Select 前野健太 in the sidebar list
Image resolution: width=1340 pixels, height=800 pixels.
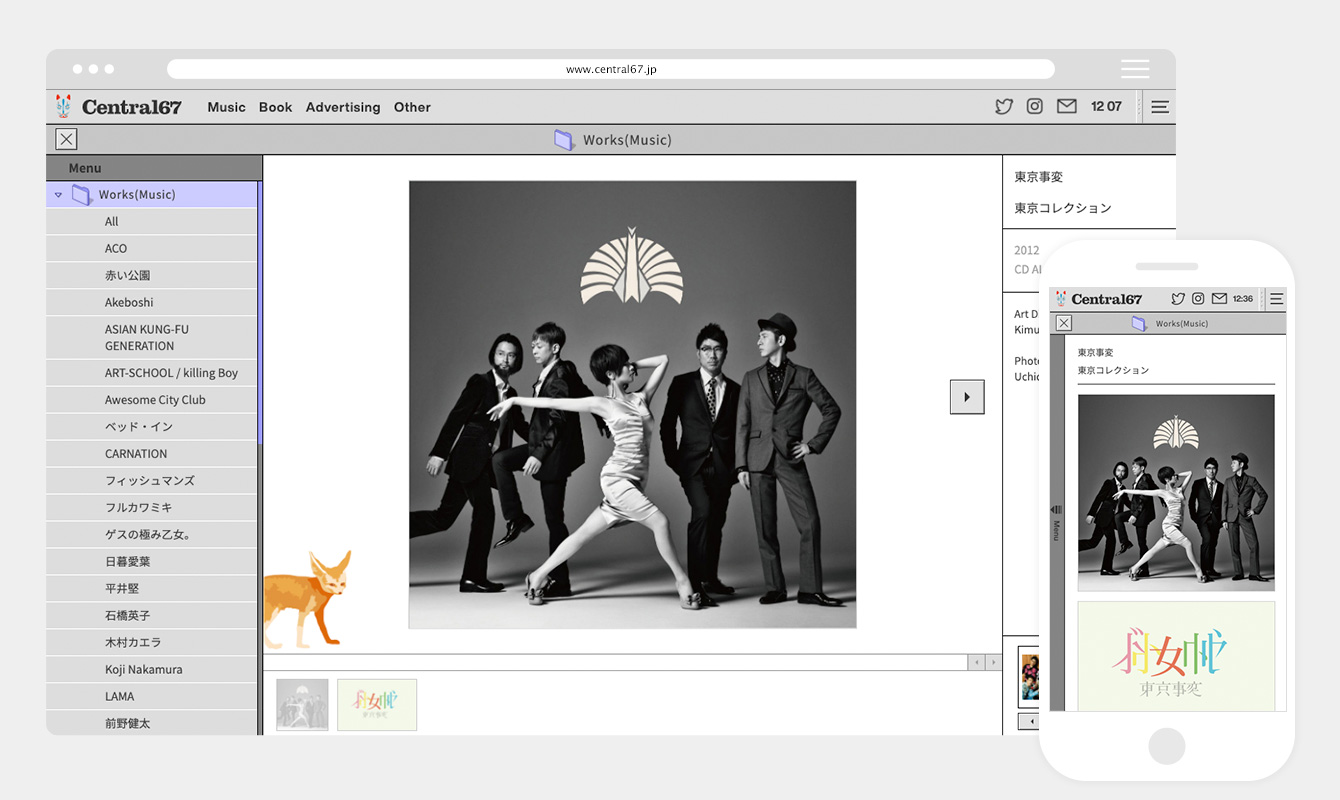[152, 723]
